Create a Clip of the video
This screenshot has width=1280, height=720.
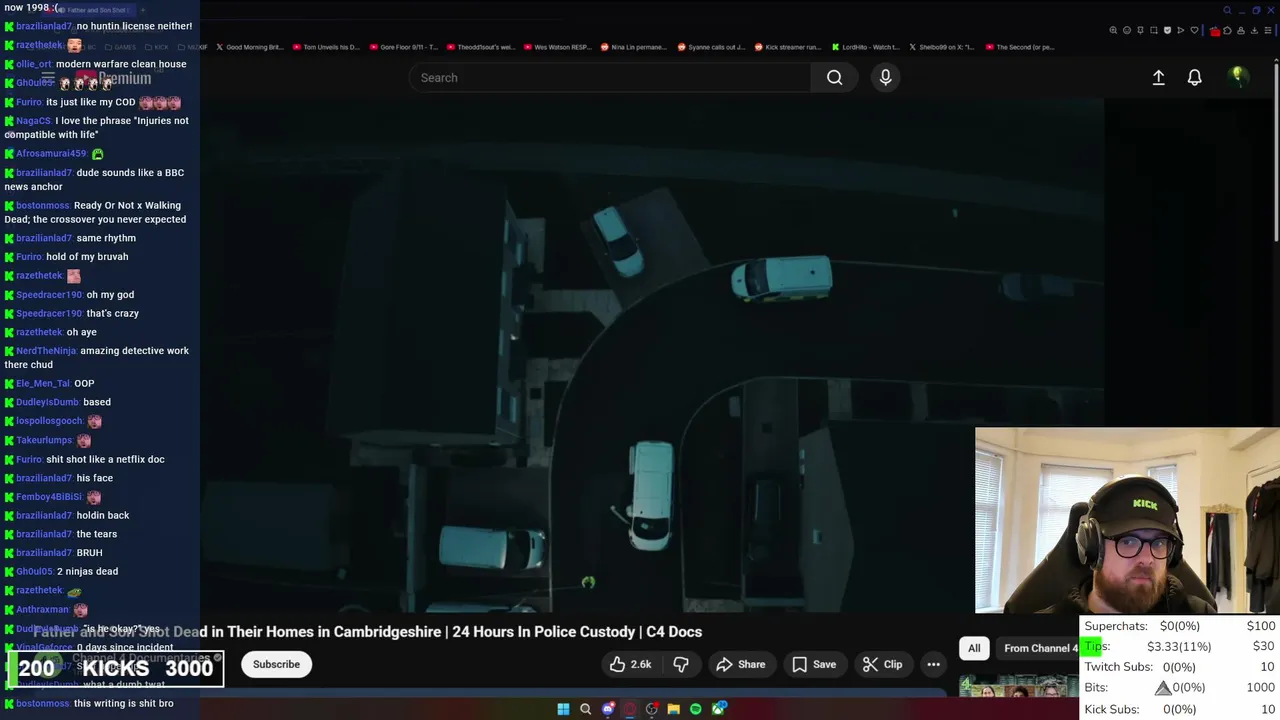(882, 664)
